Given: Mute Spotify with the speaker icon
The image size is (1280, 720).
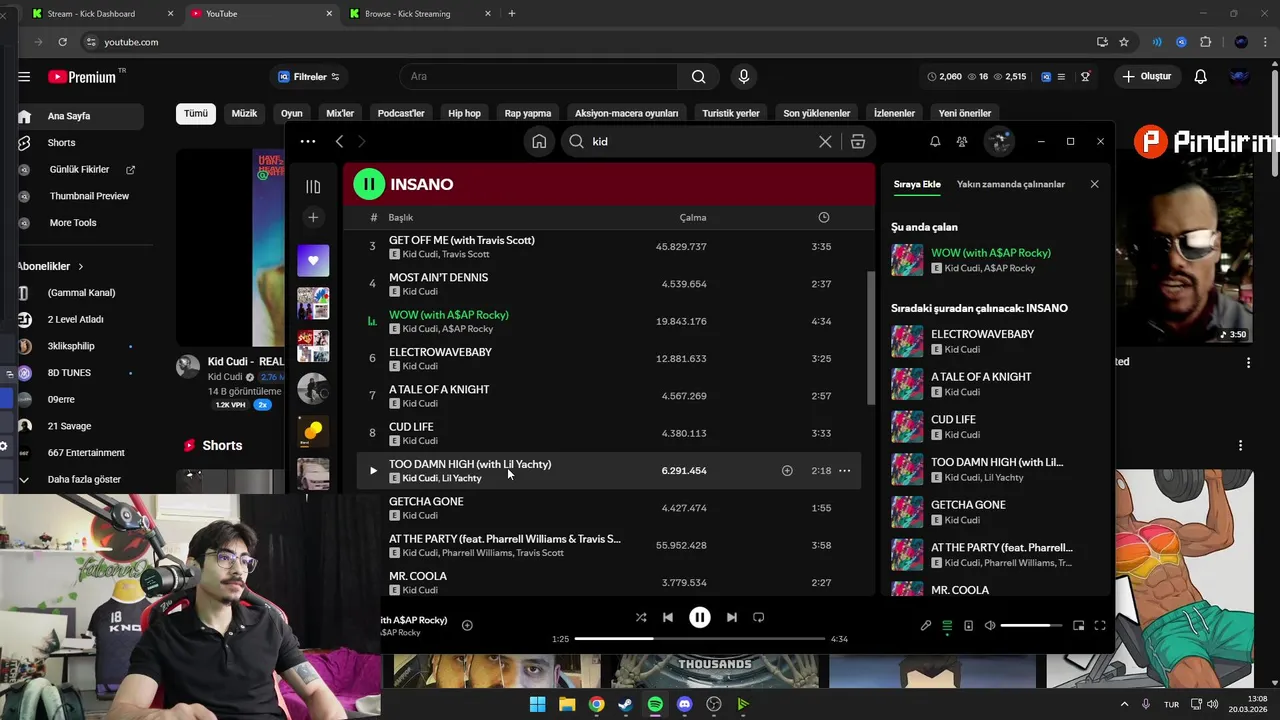Looking at the screenshot, I should tap(990, 626).
